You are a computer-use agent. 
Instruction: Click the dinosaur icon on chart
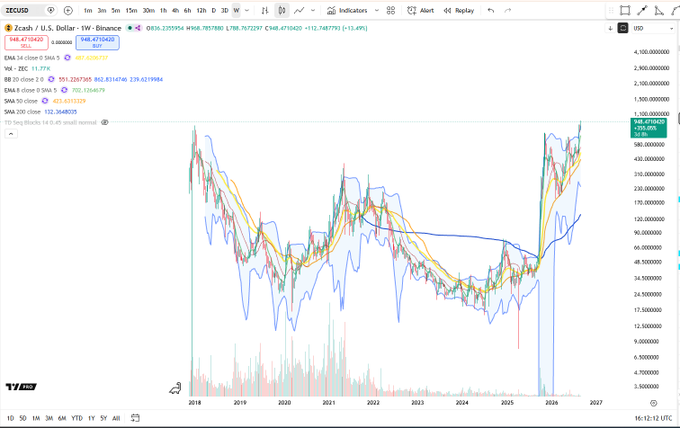(x=175, y=388)
